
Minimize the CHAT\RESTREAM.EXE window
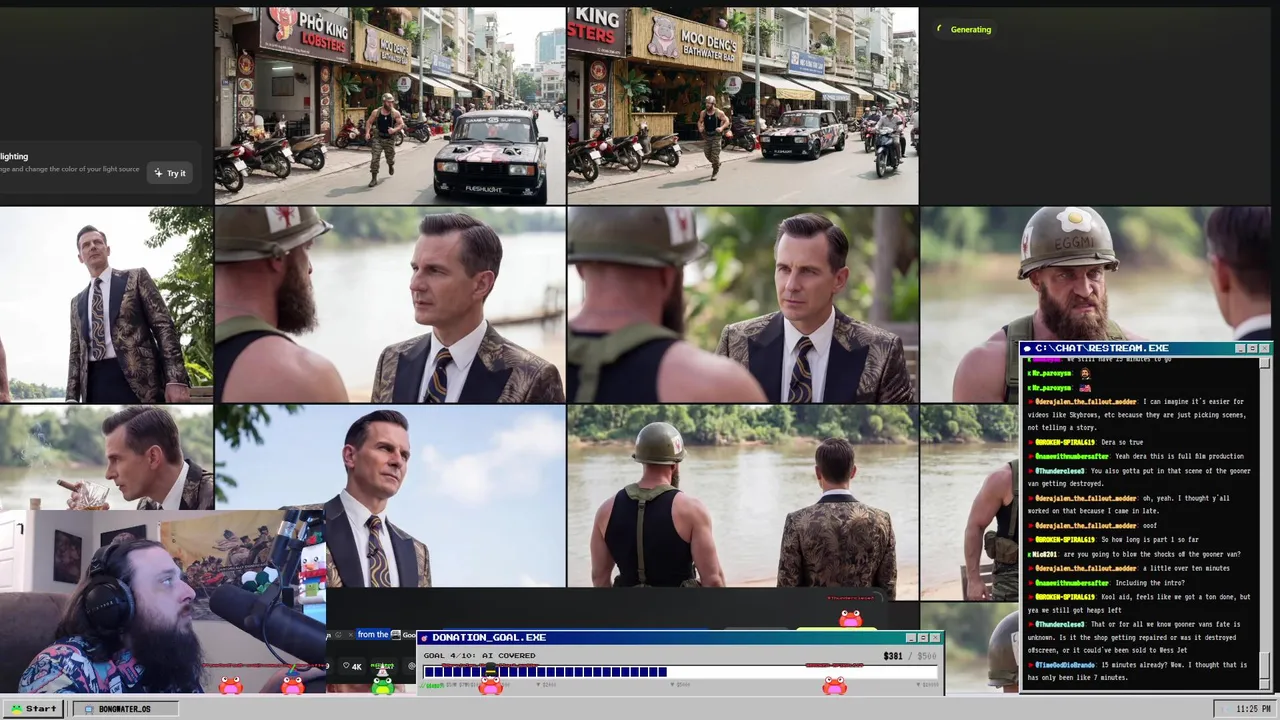click(1240, 348)
